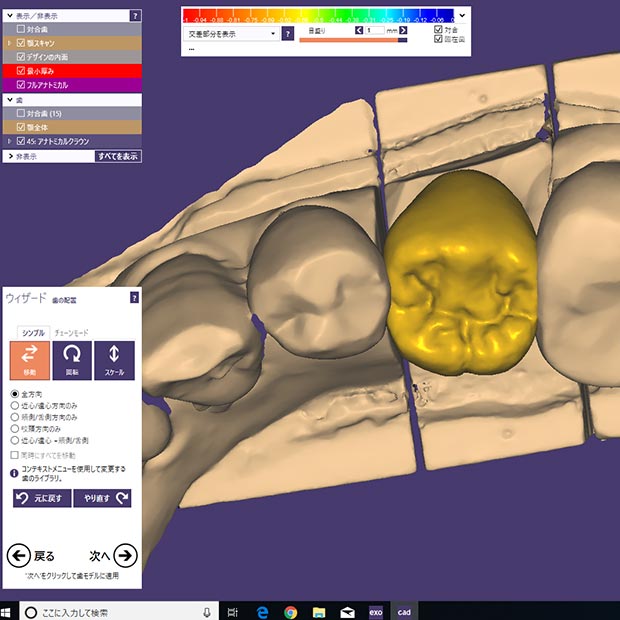Click the 元に戻す undo button
This screenshot has height=620, width=620.
pyautogui.click(x=40, y=498)
